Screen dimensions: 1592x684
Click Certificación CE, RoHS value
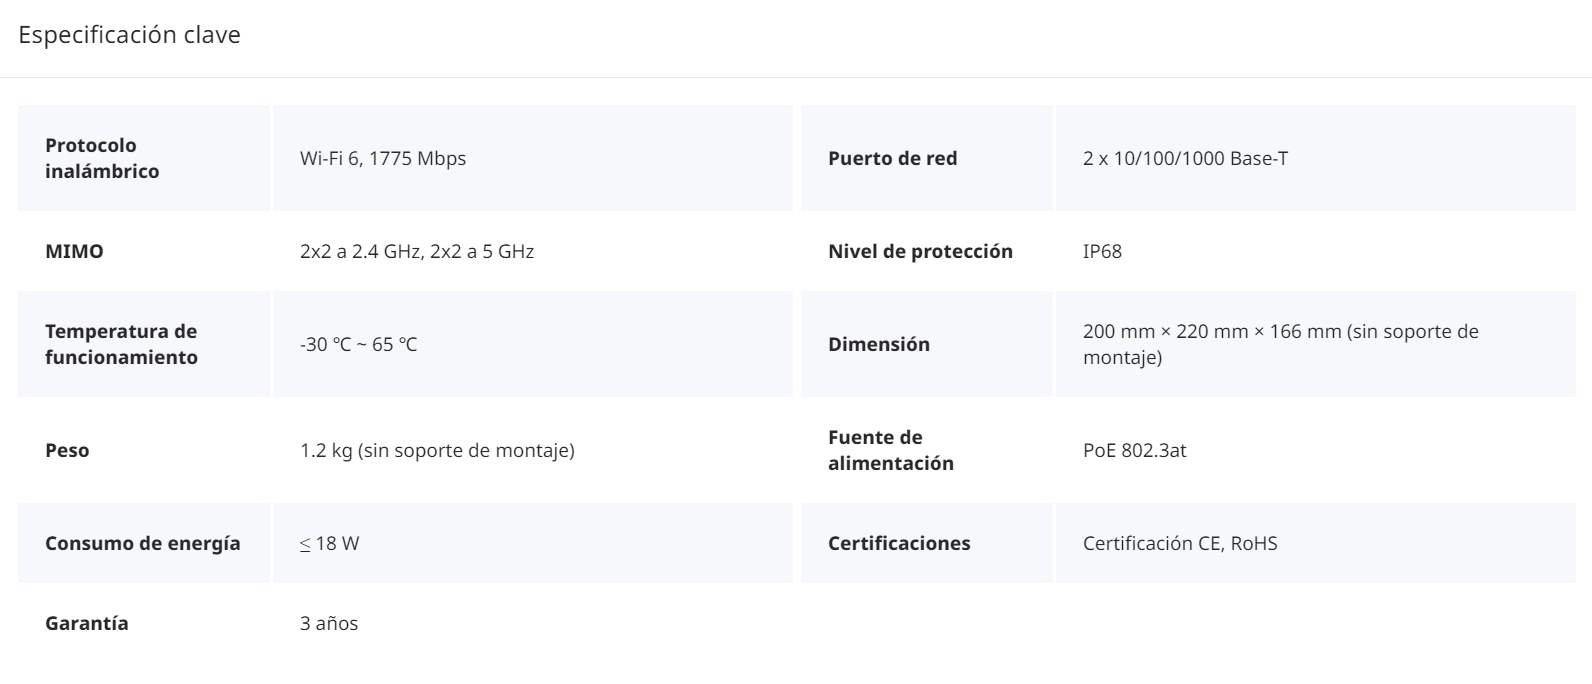click(1180, 543)
